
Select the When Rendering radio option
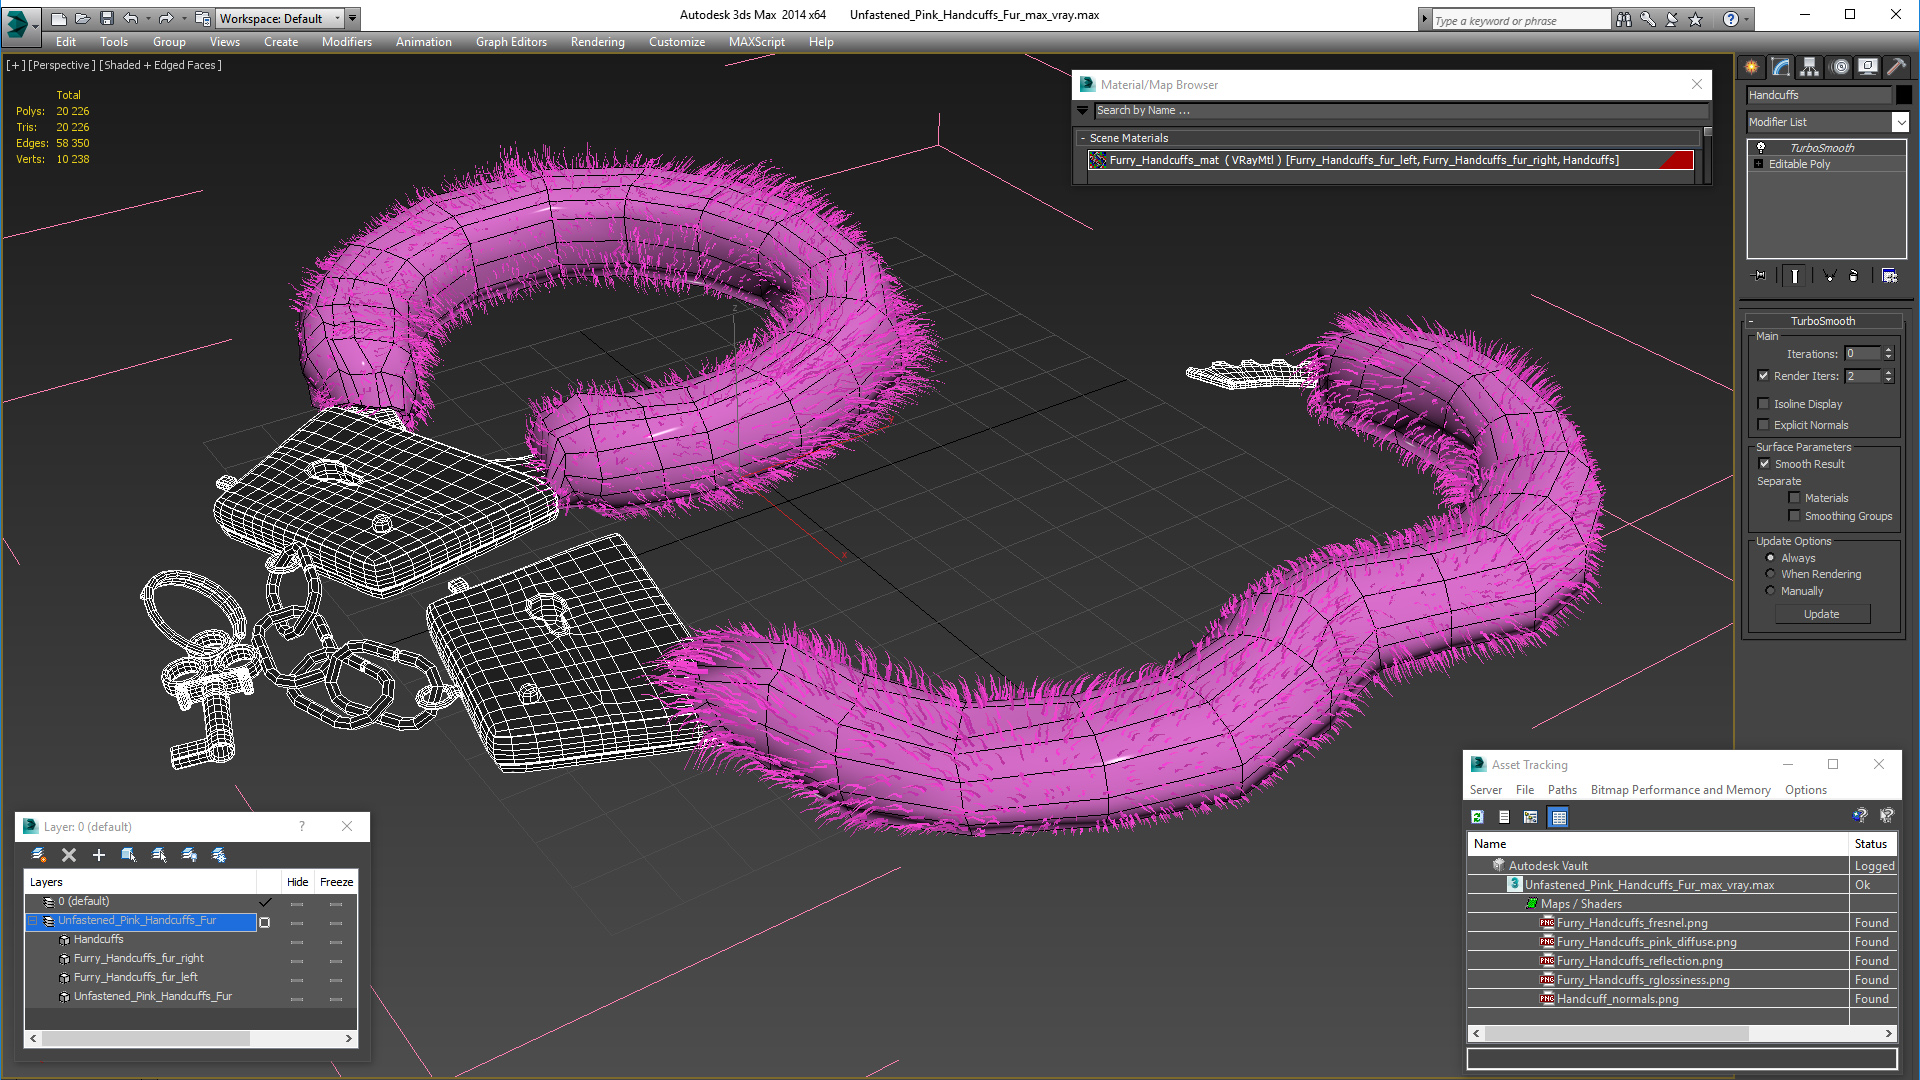pyautogui.click(x=1770, y=574)
